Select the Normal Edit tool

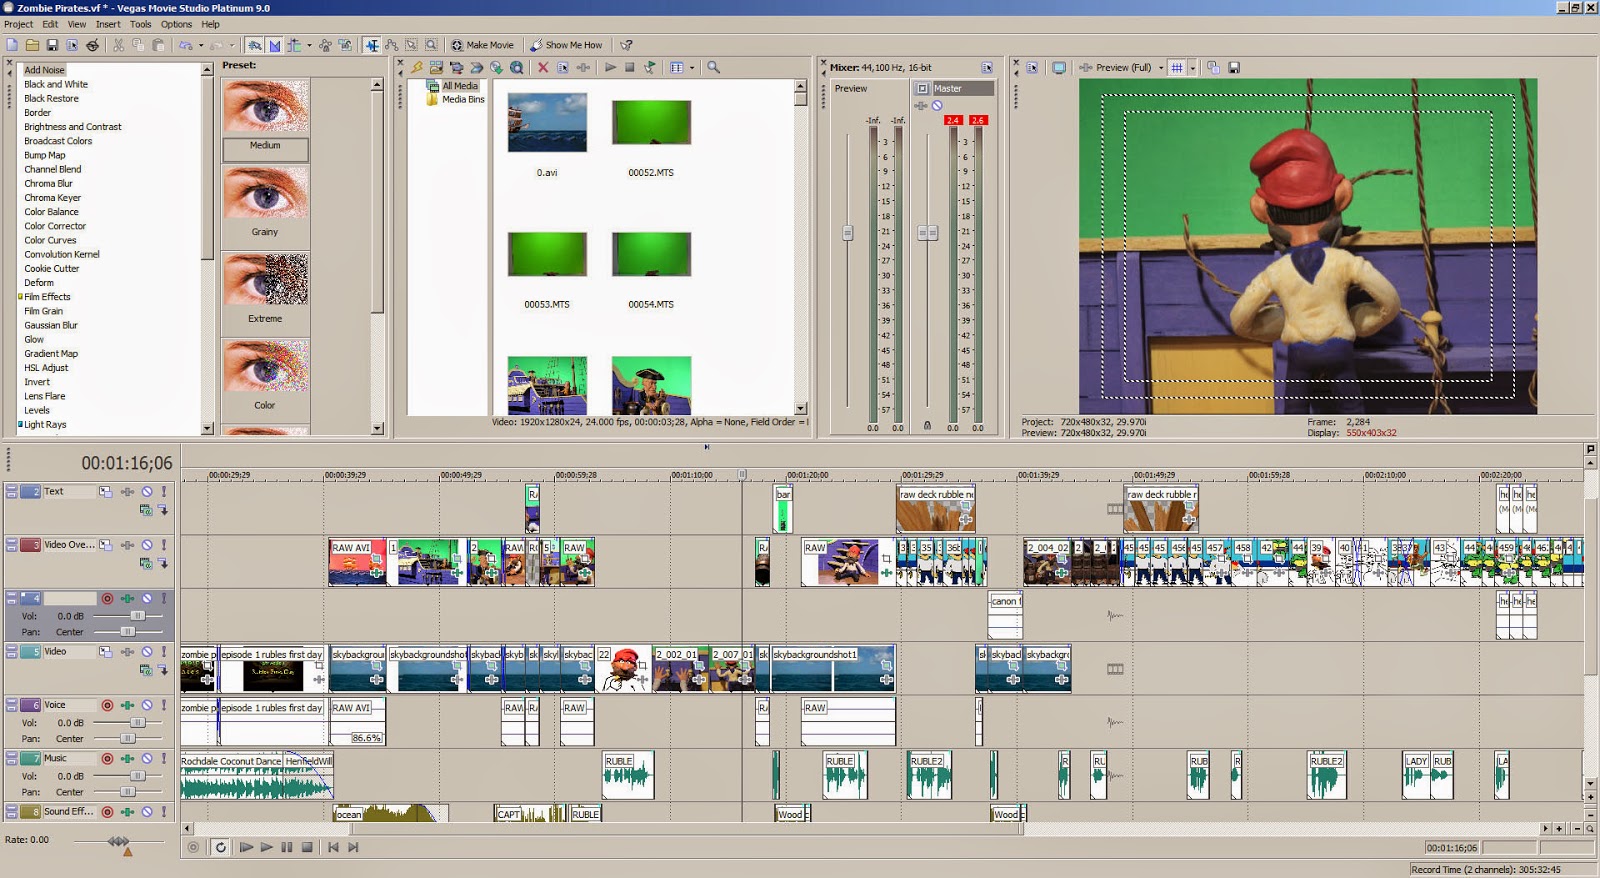click(x=372, y=45)
